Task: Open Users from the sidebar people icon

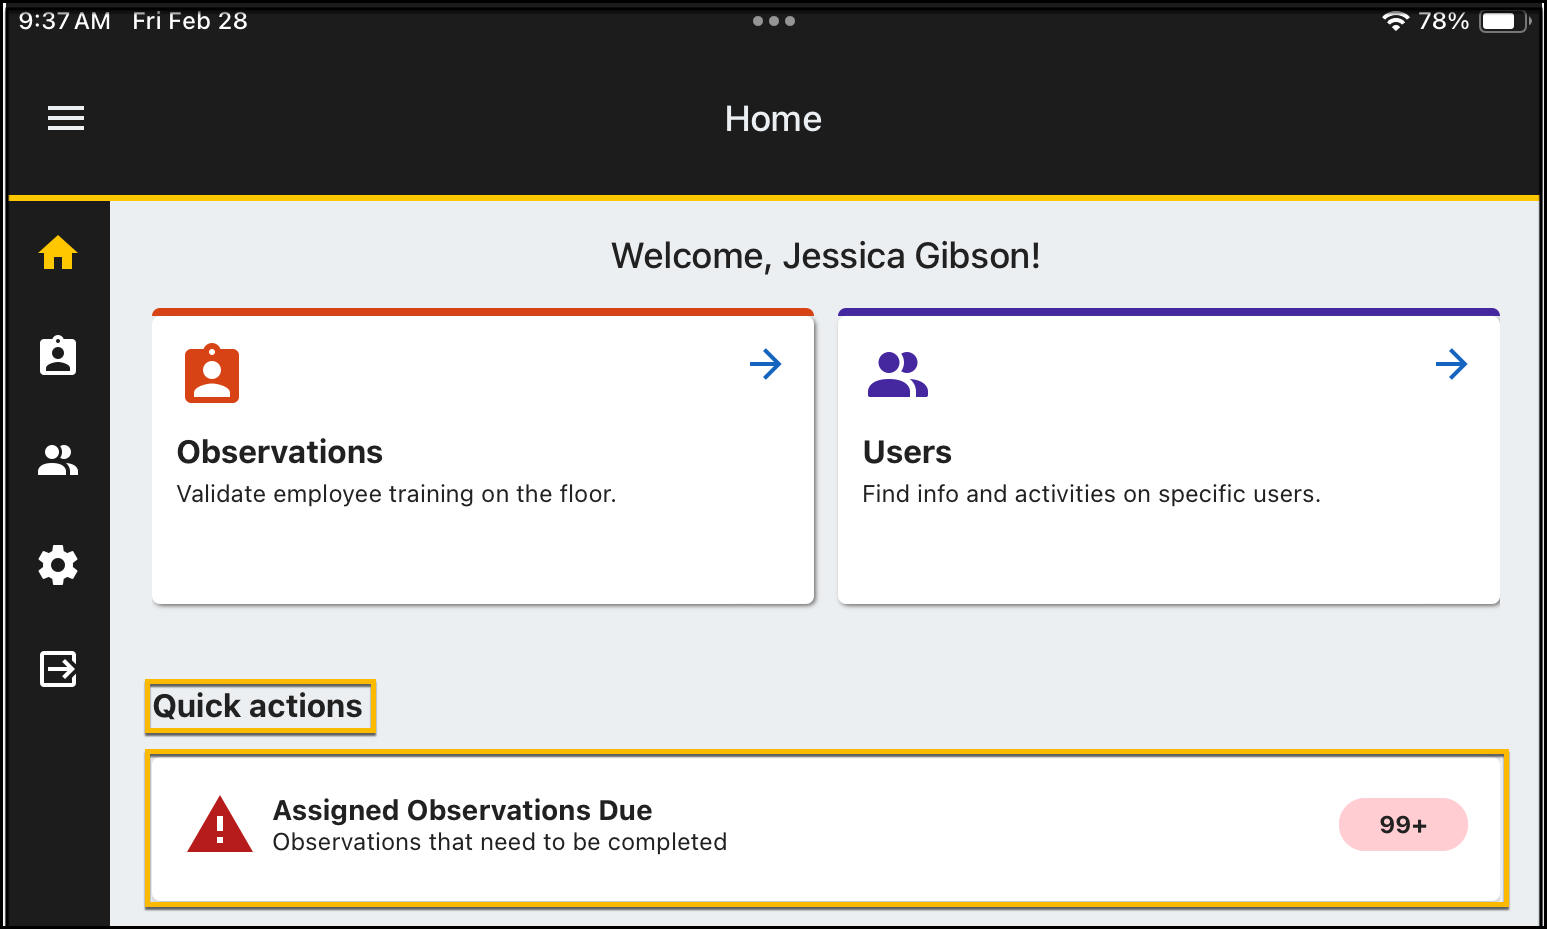Action: [58, 460]
